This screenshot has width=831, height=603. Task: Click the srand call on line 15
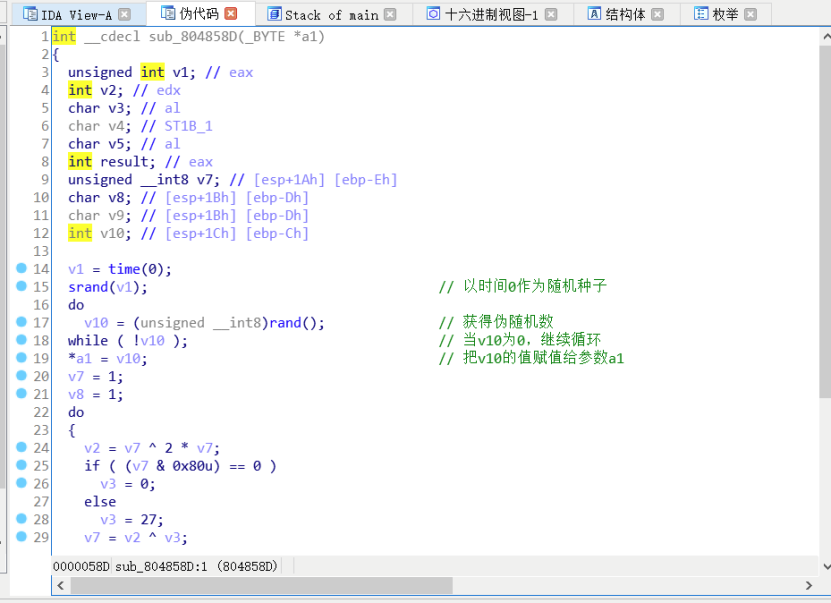pos(86,287)
